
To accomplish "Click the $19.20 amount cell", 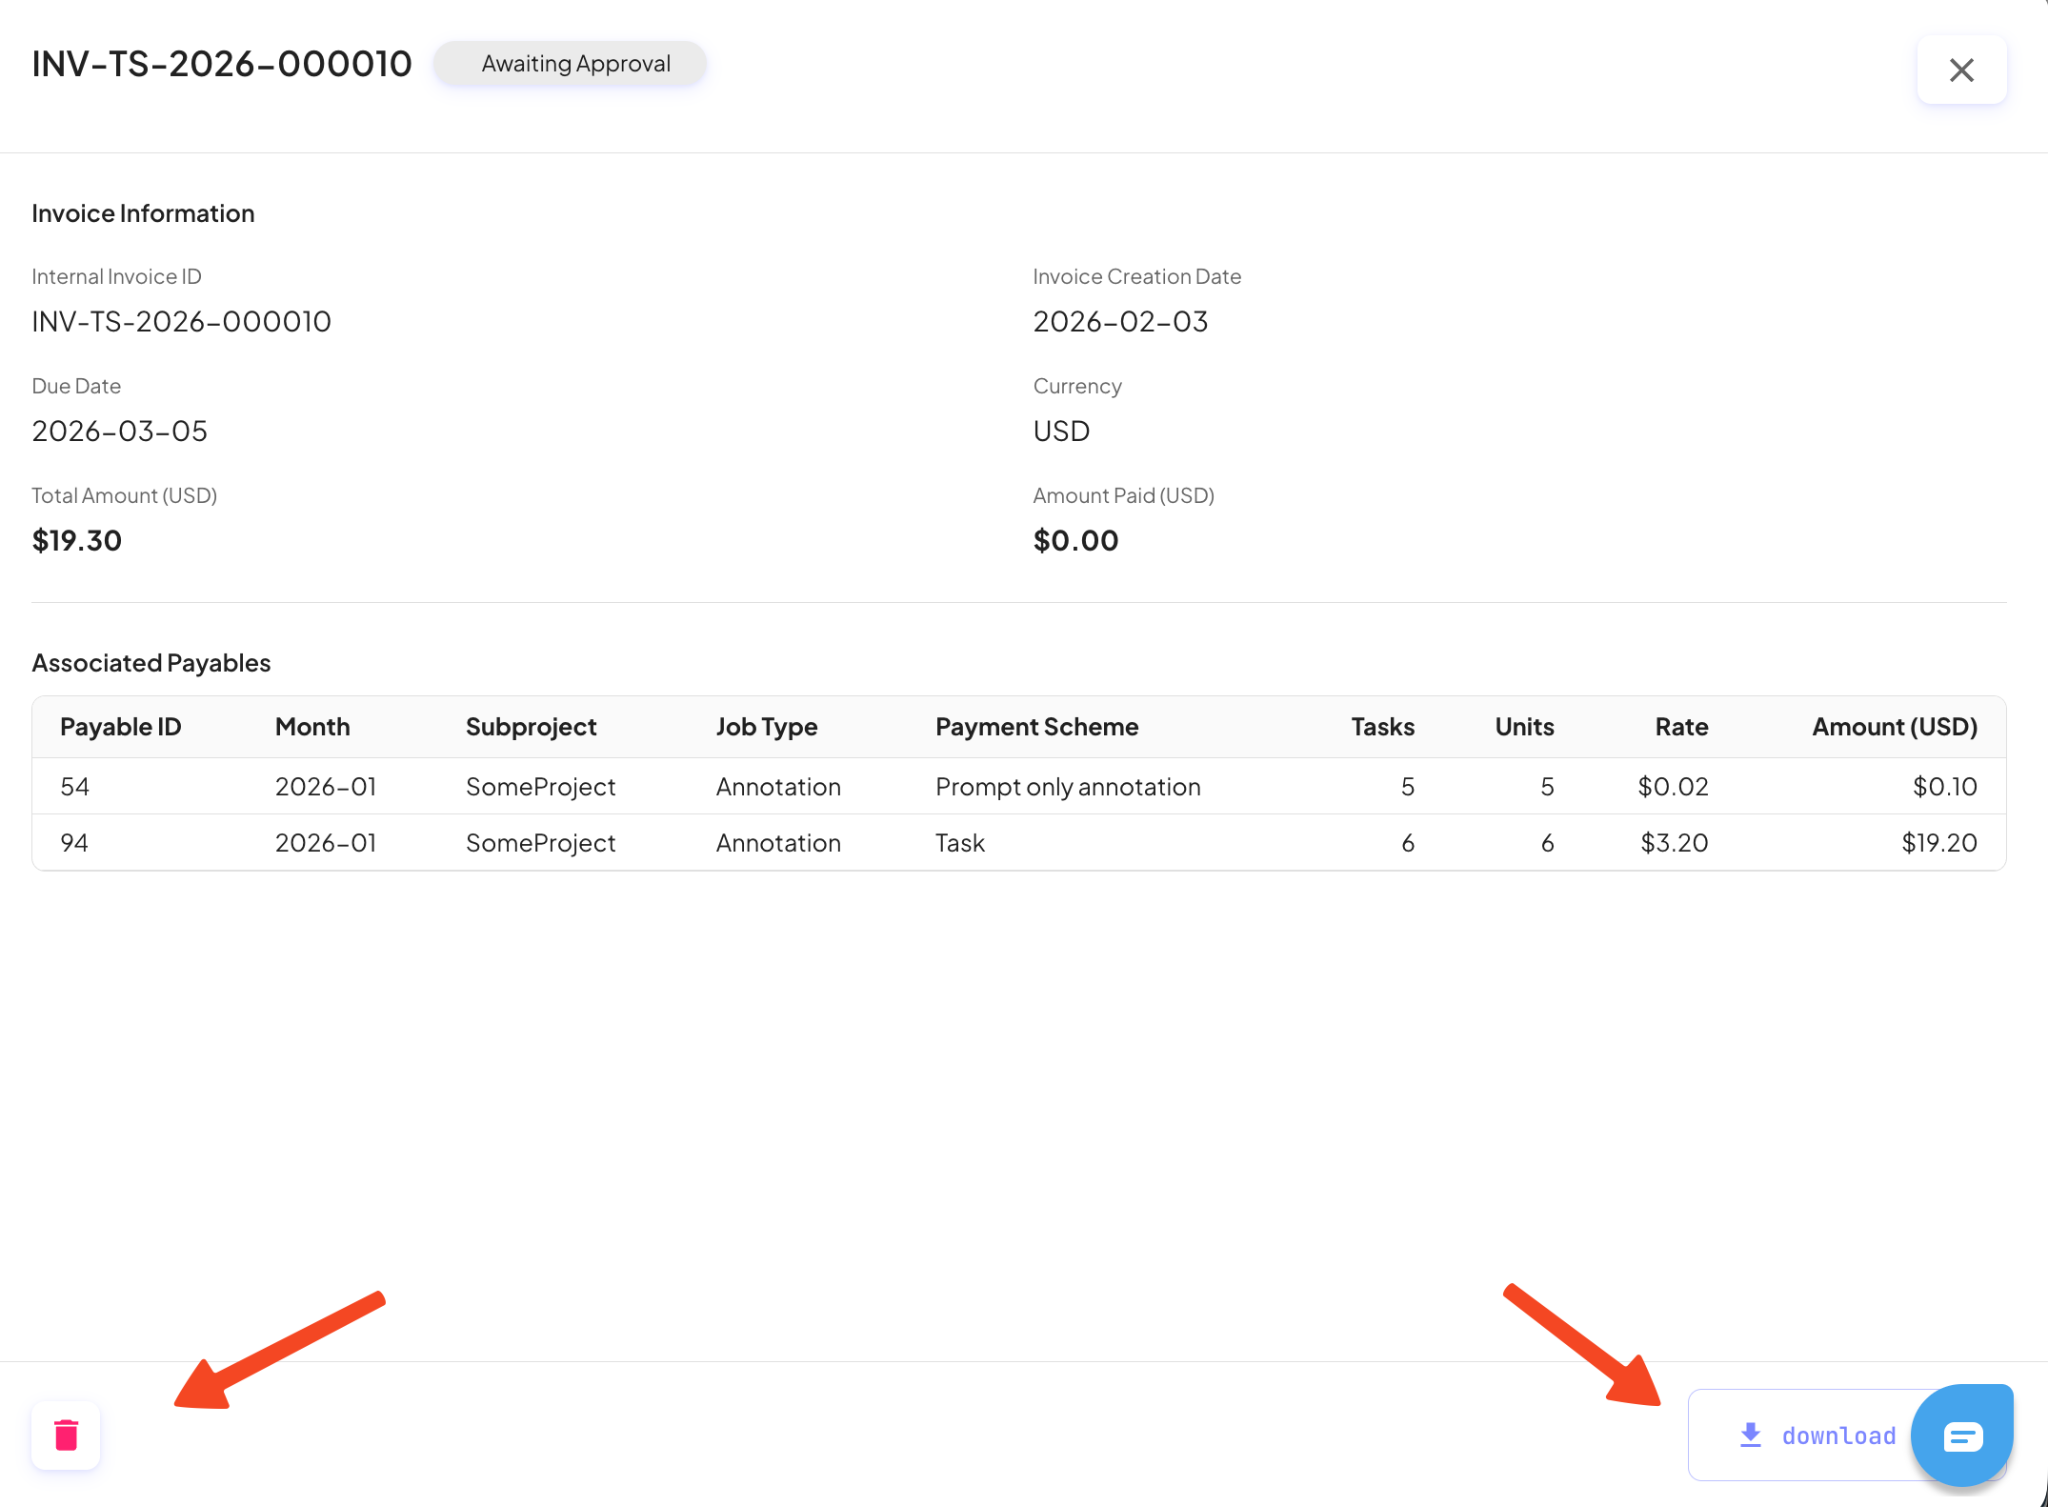I will point(1939,843).
